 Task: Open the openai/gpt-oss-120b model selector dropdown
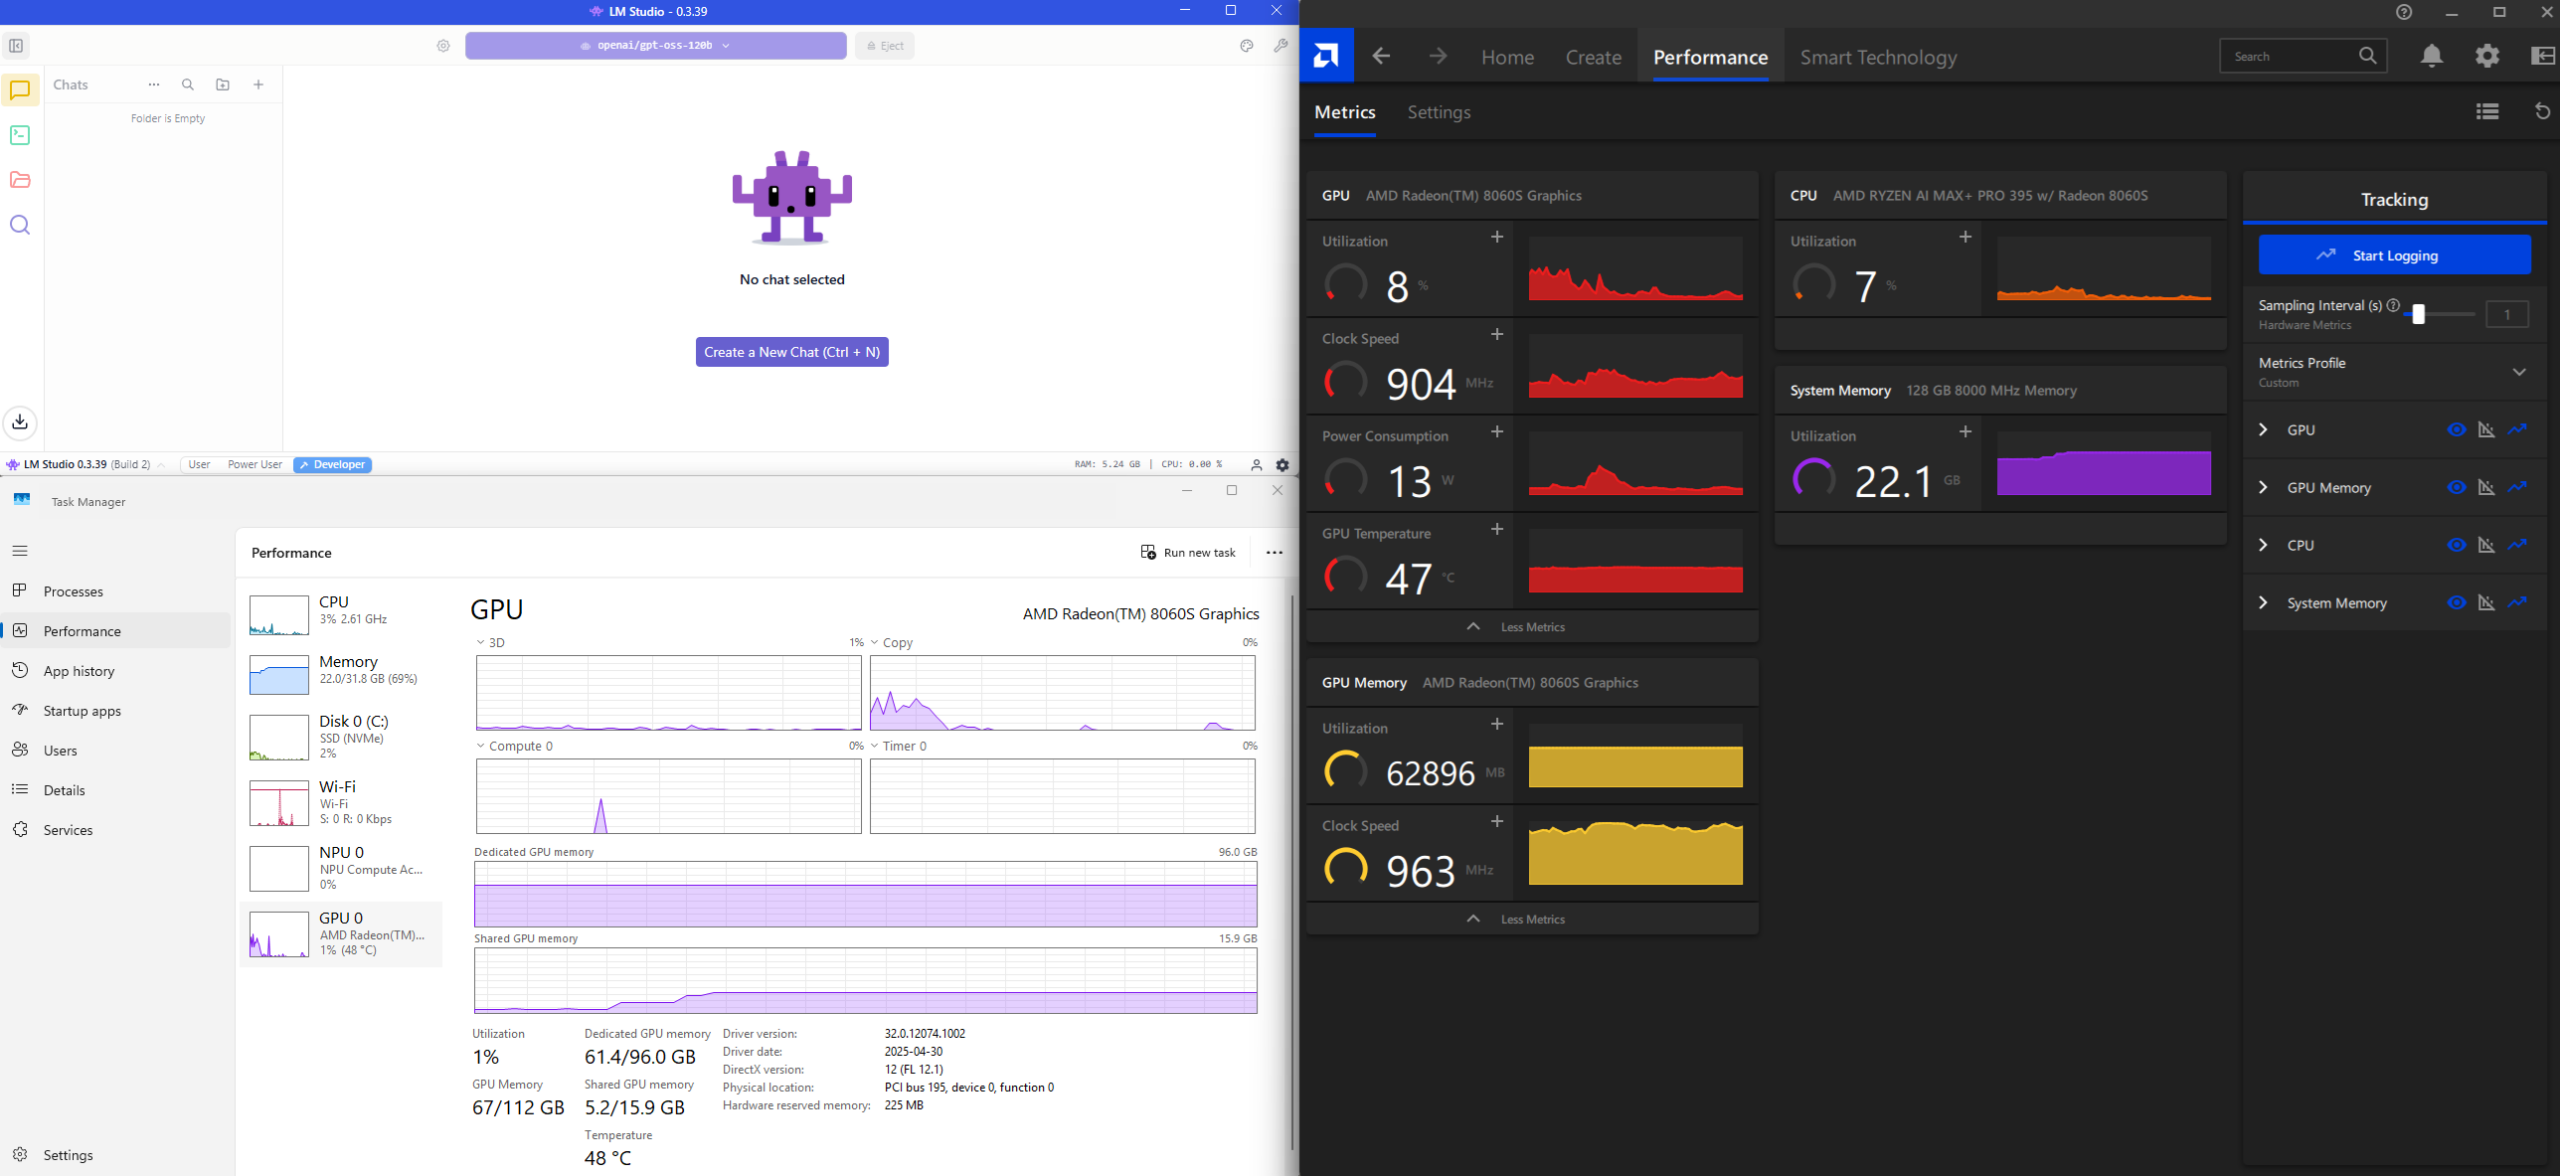[656, 46]
